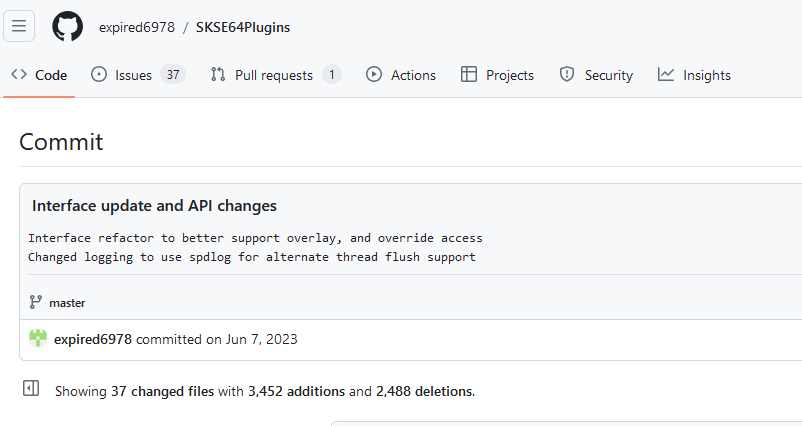The image size is (802, 426).
Task: Click the Actions play icon
Action: (x=374, y=75)
